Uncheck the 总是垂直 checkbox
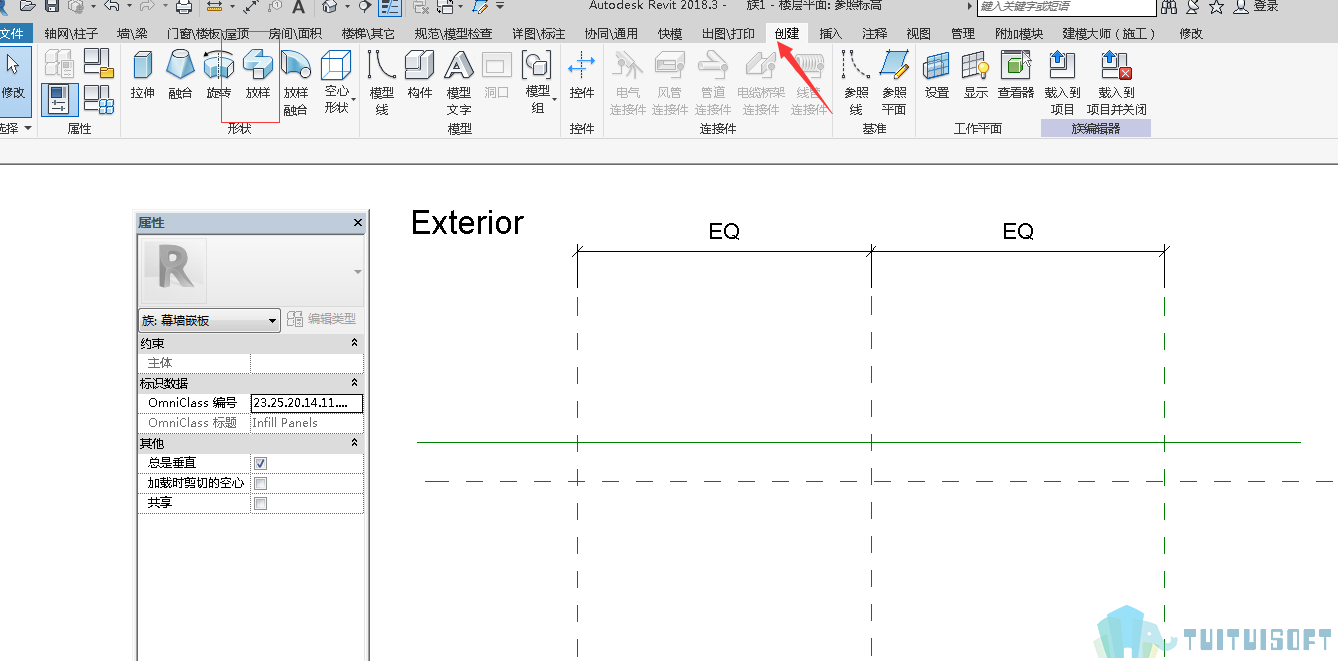Image resolution: width=1338 pixels, height=661 pixels. pos(260,463)
